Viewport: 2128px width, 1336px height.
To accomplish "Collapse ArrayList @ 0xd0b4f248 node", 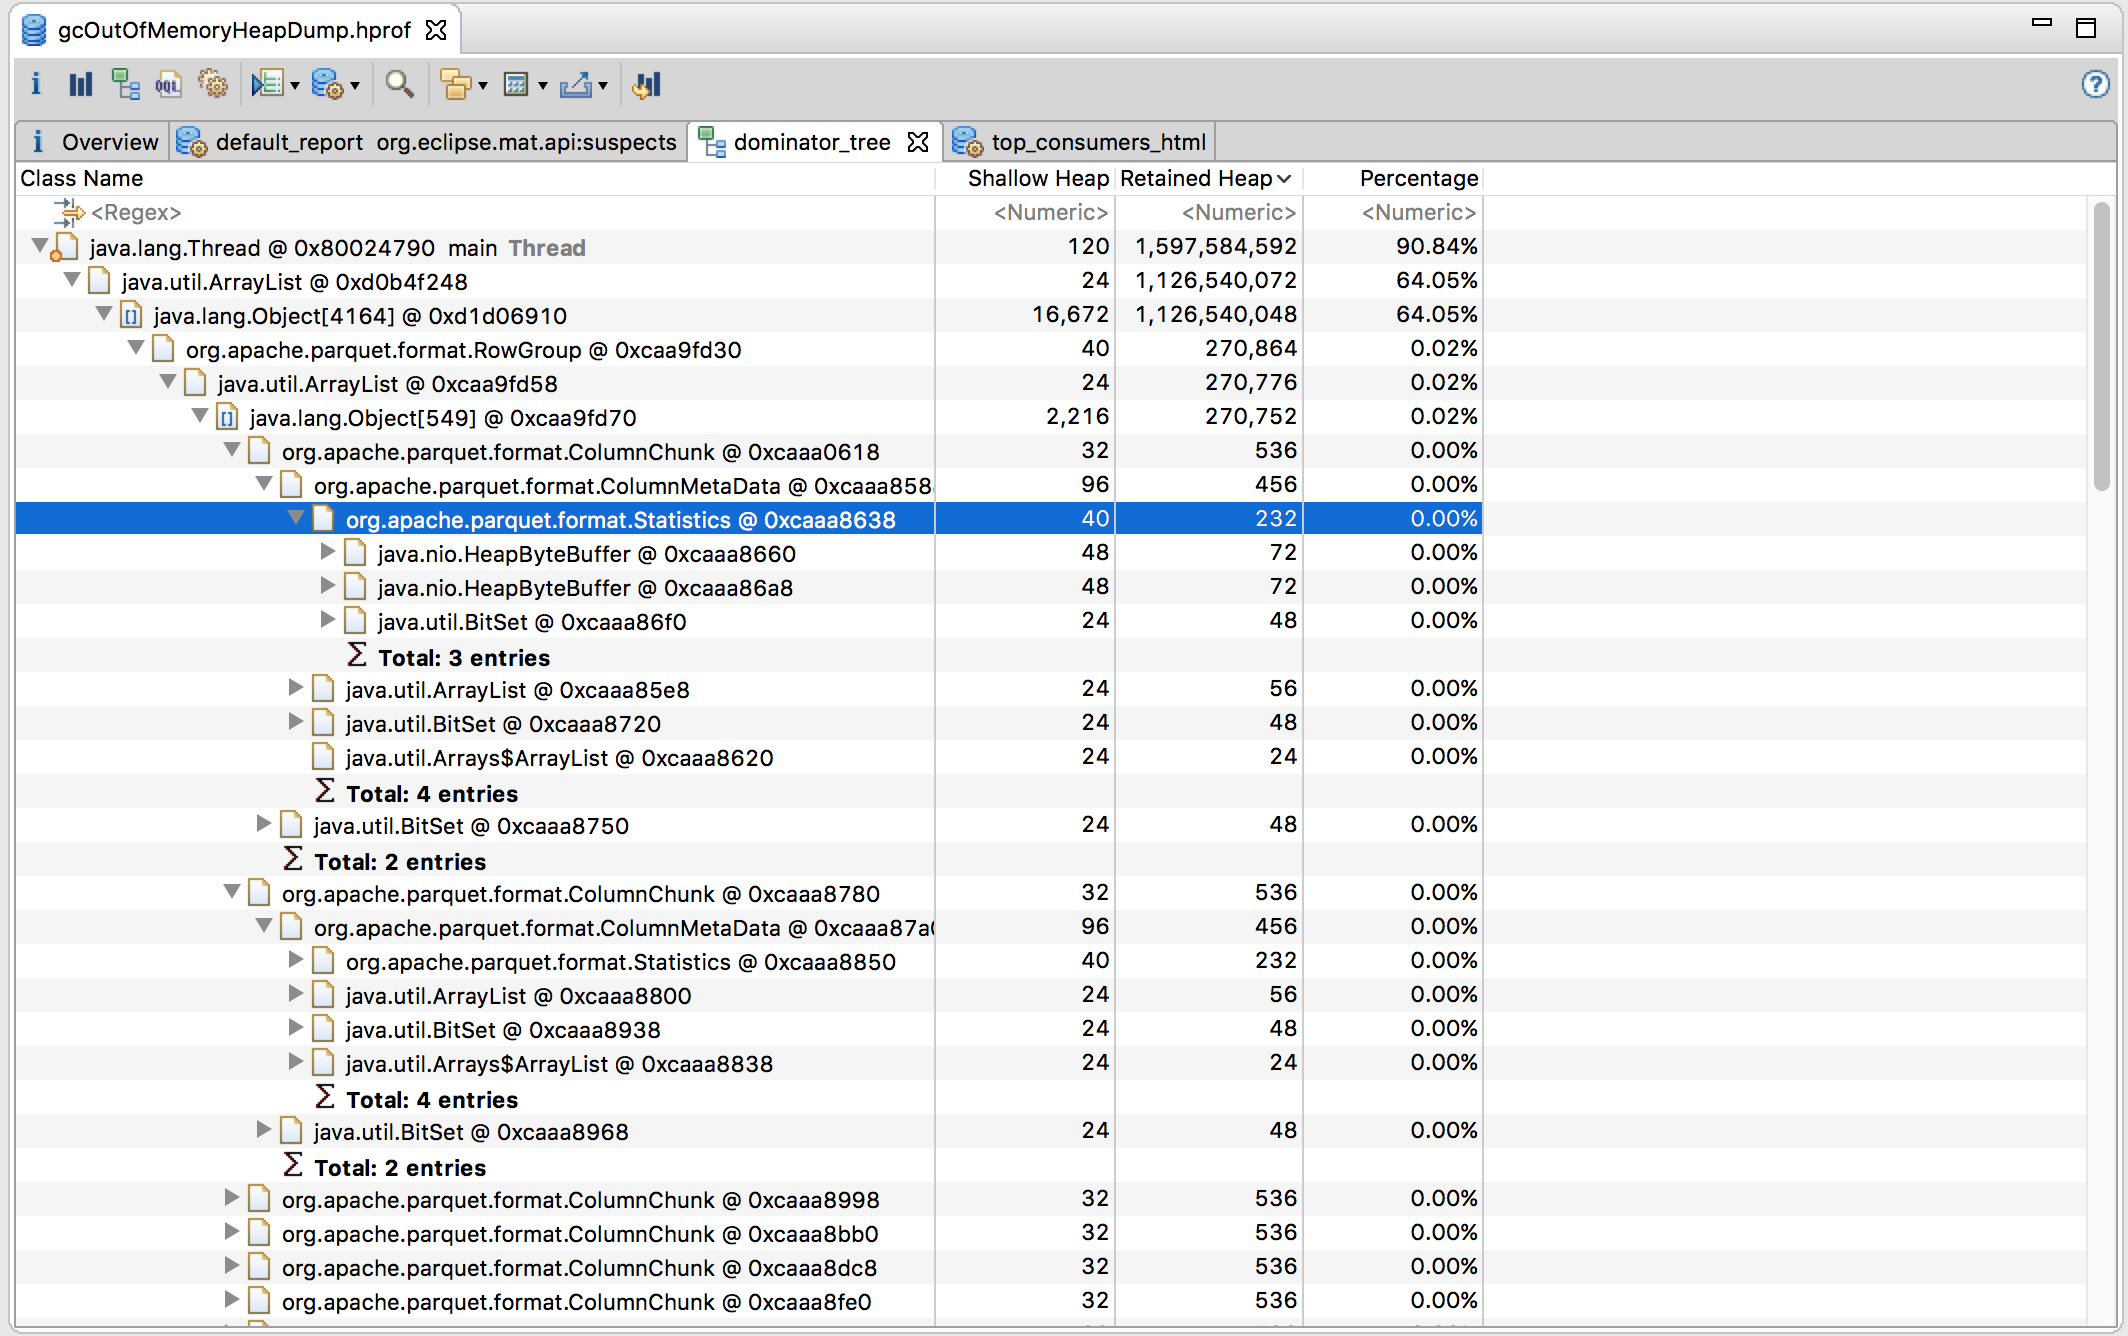I will click(71, 280).
